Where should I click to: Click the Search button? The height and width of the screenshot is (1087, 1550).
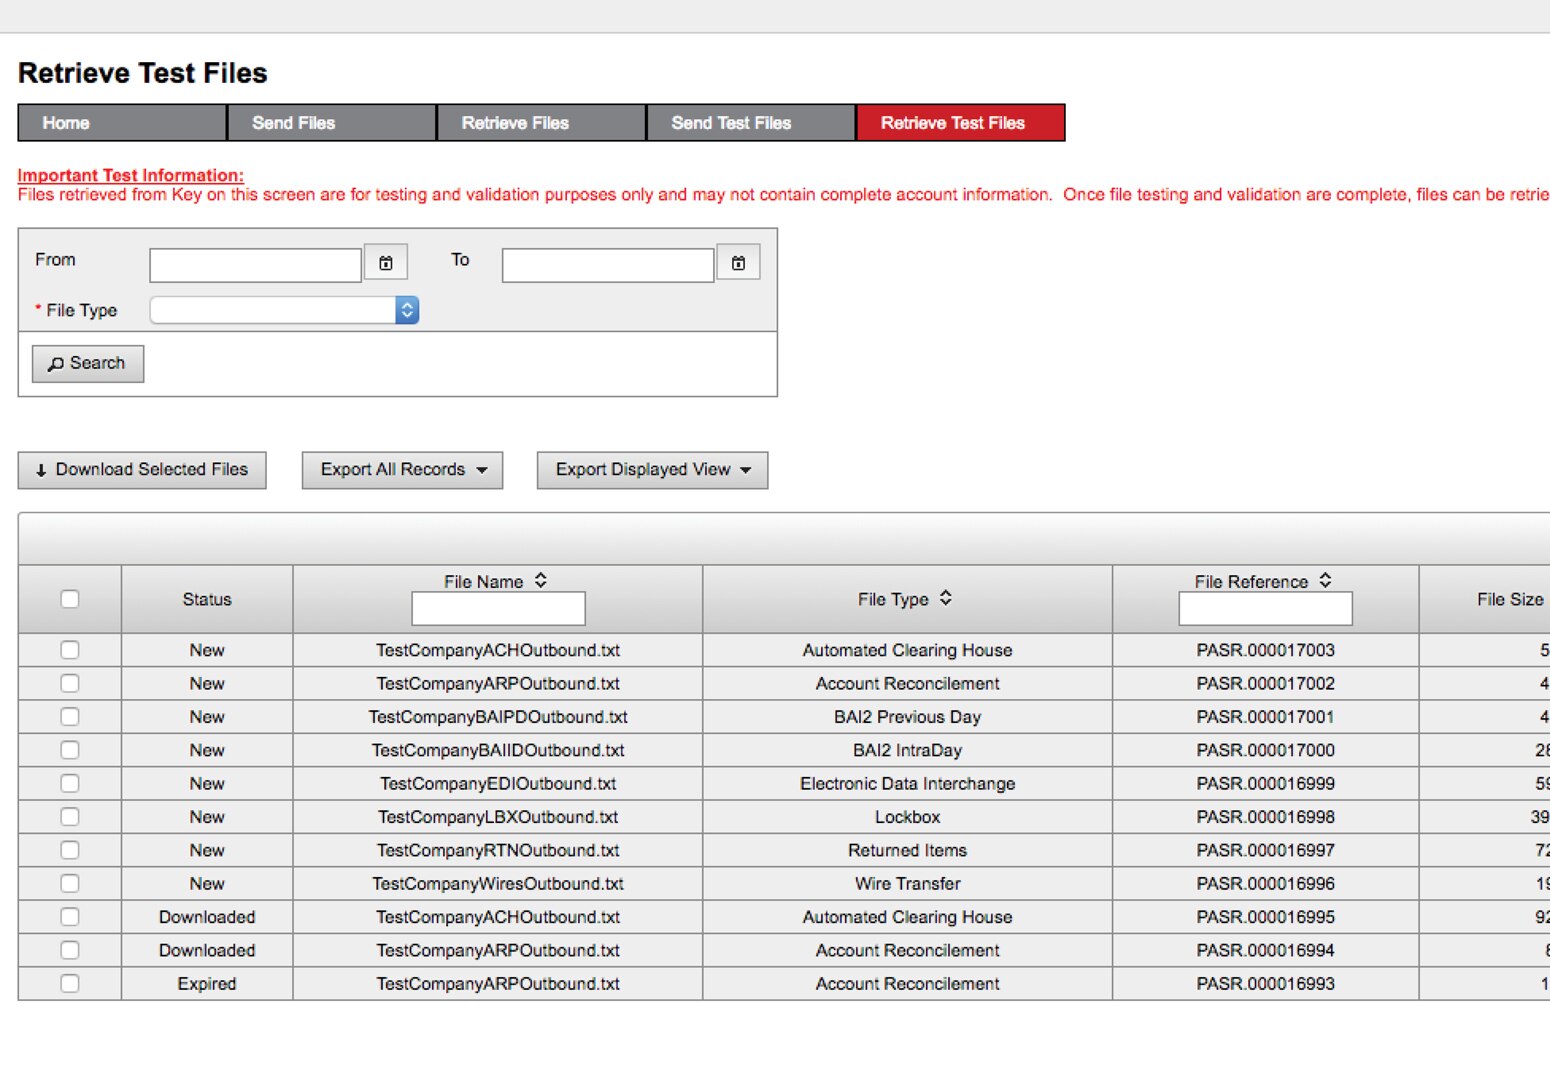tap(87, 363)
